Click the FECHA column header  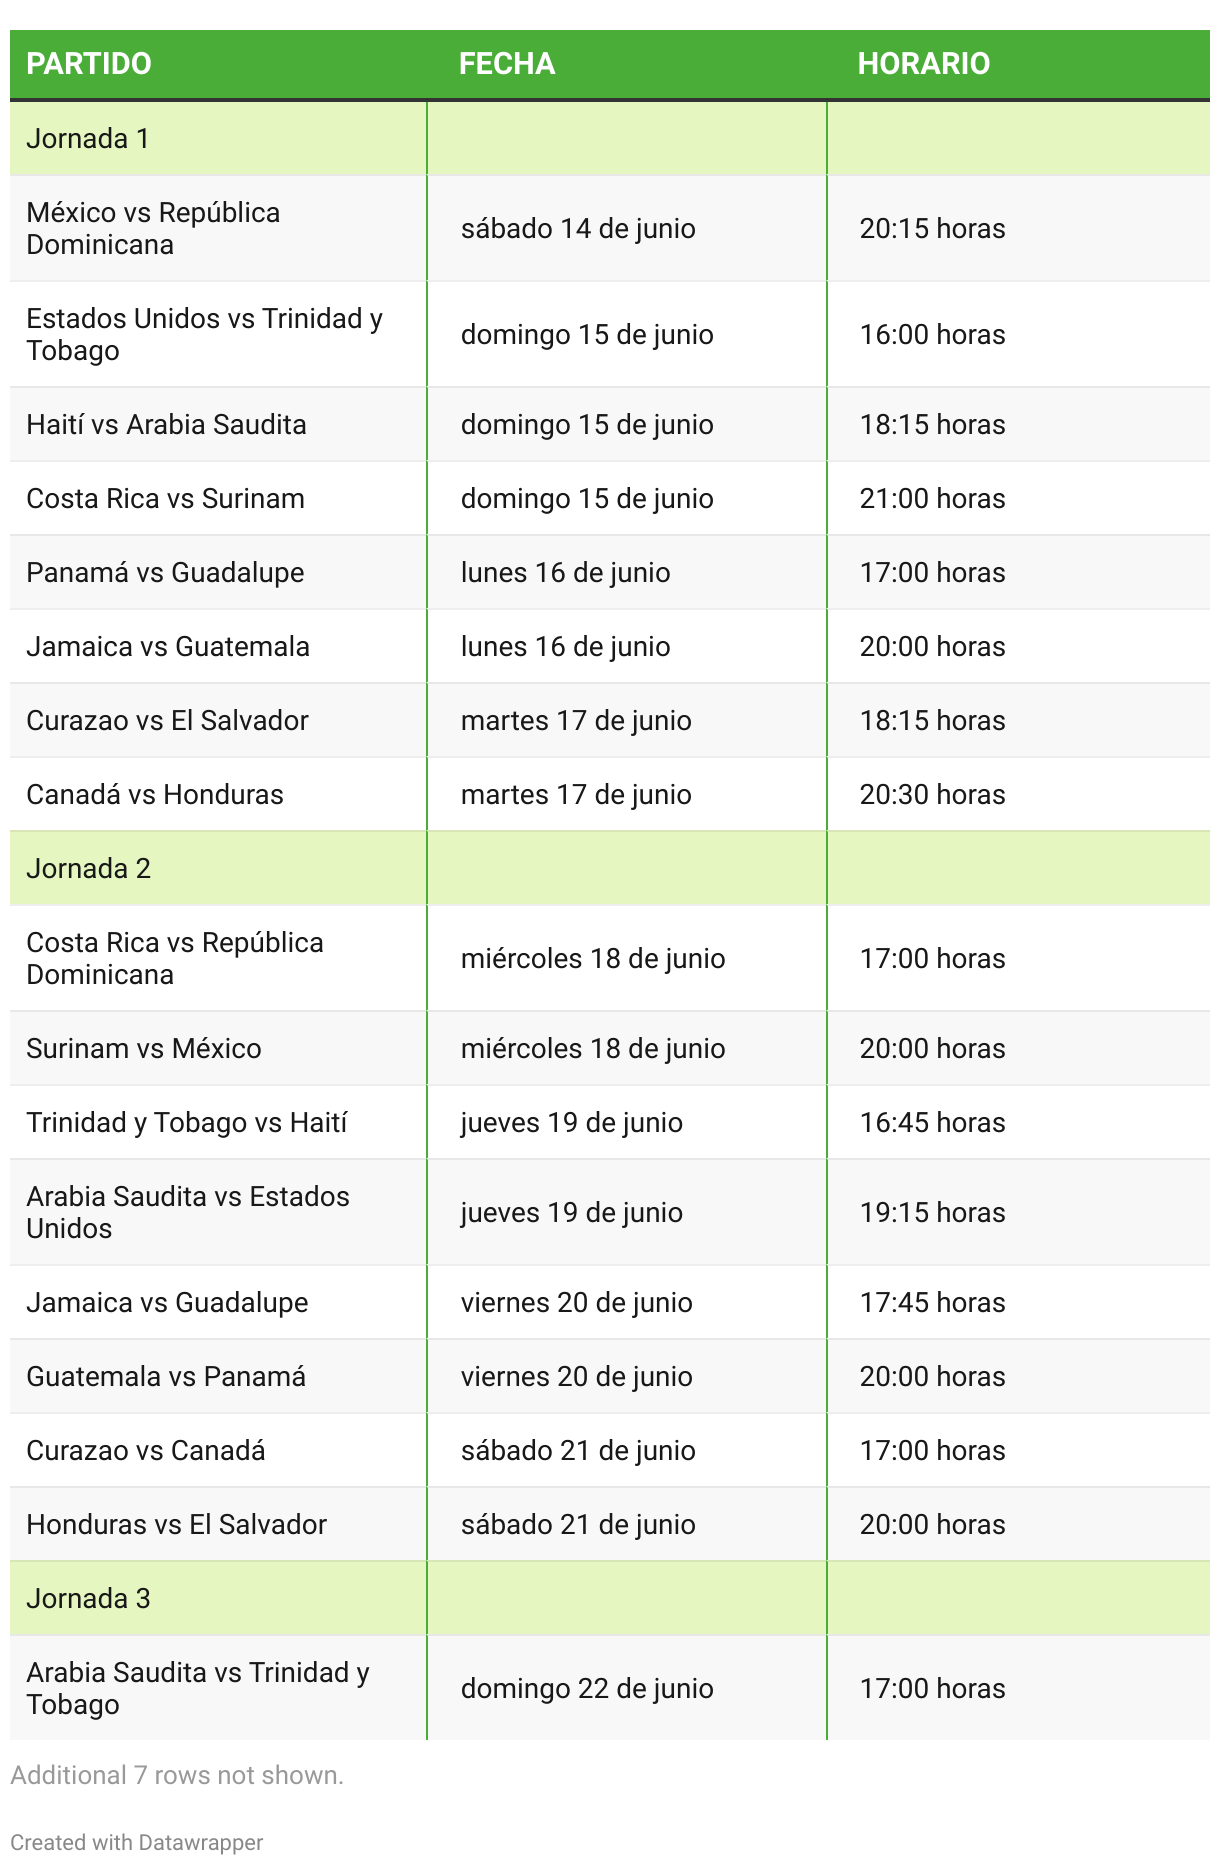pos(507,64)
